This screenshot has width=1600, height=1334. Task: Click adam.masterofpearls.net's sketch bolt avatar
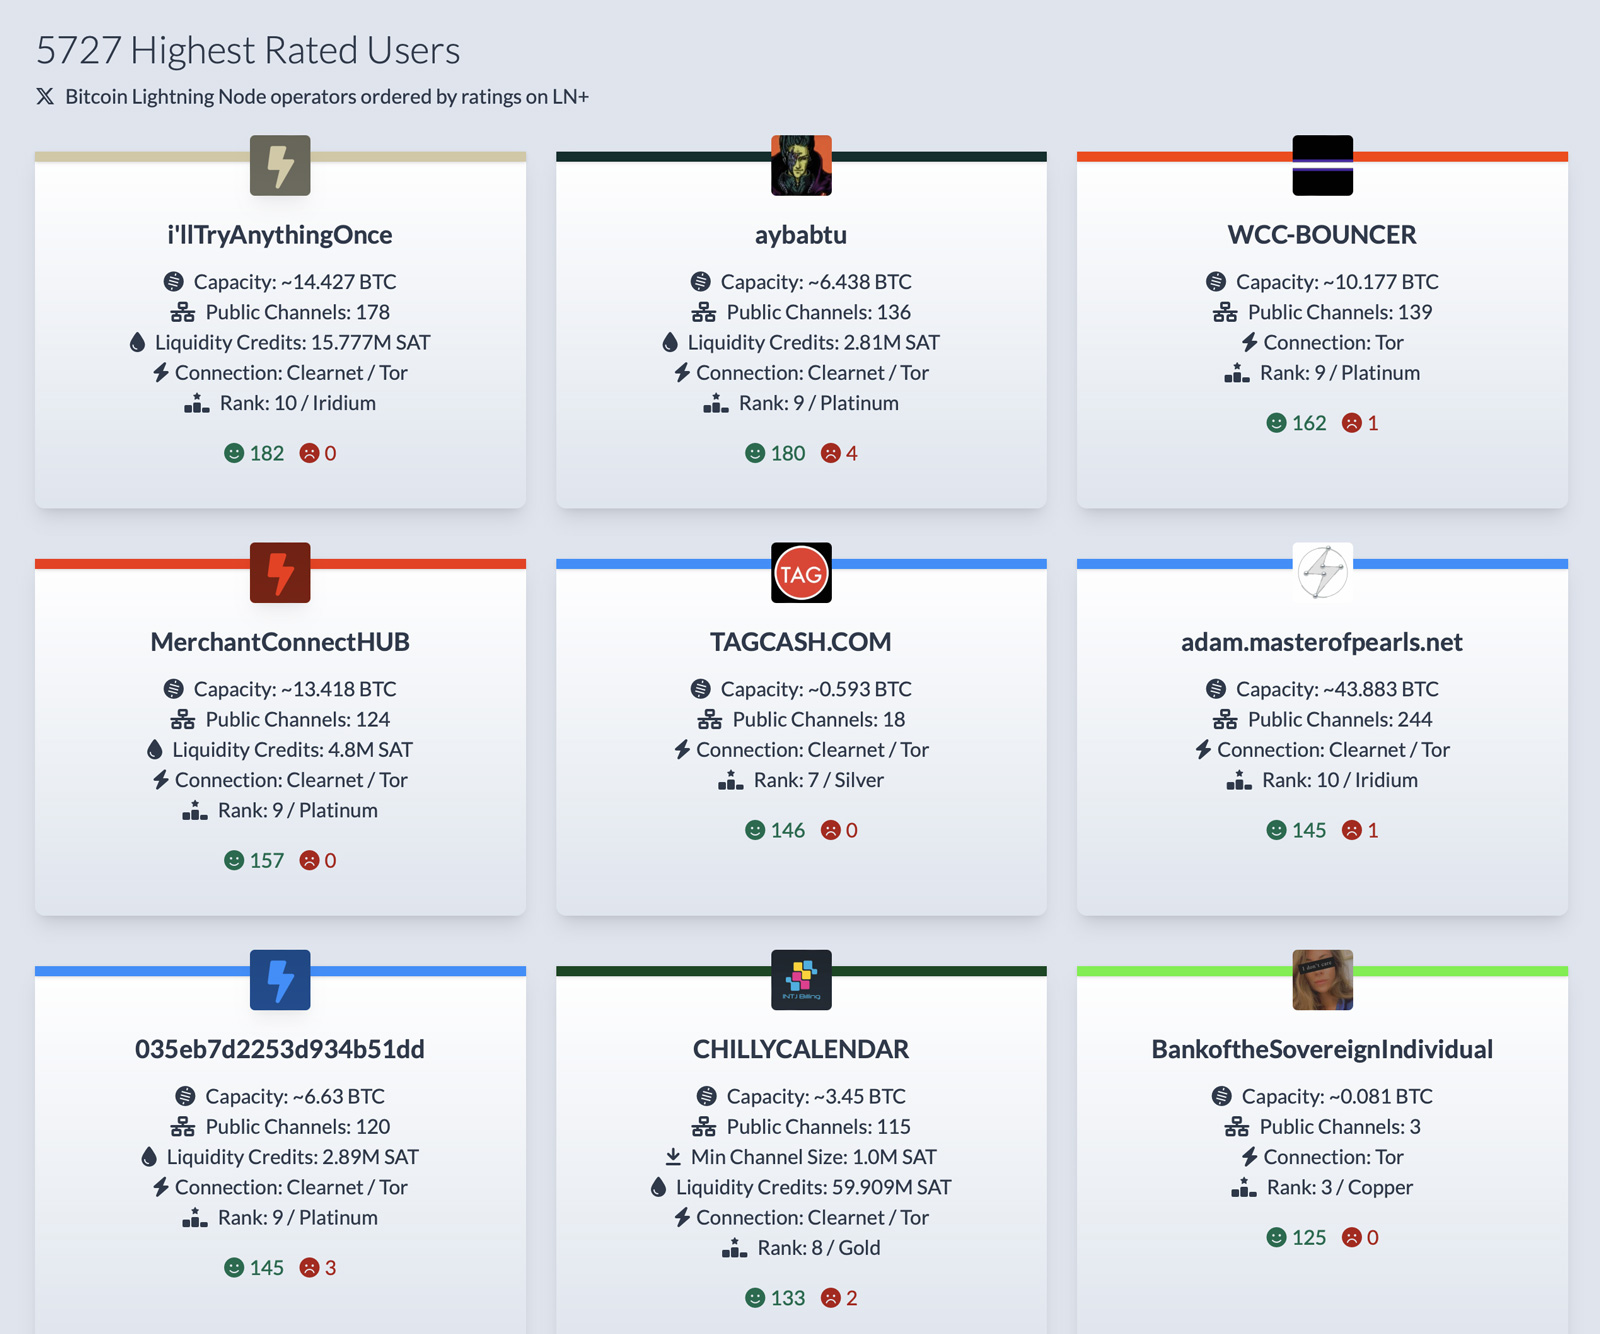coord(1322,573)
